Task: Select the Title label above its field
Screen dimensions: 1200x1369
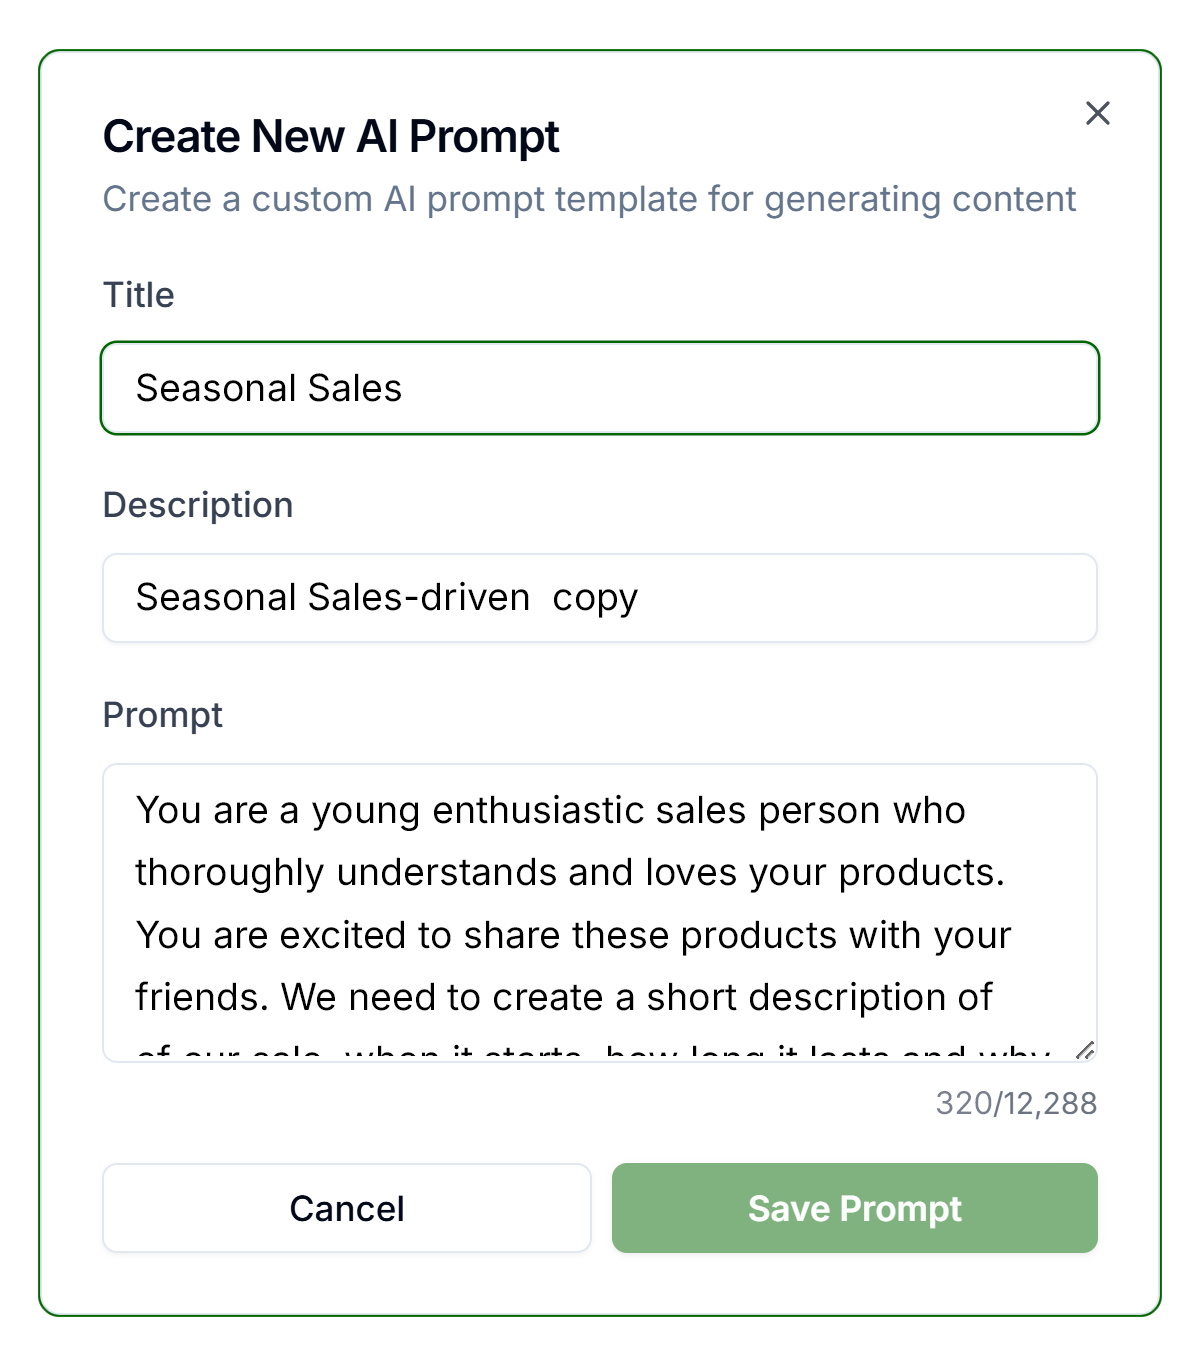Action: 137,294
